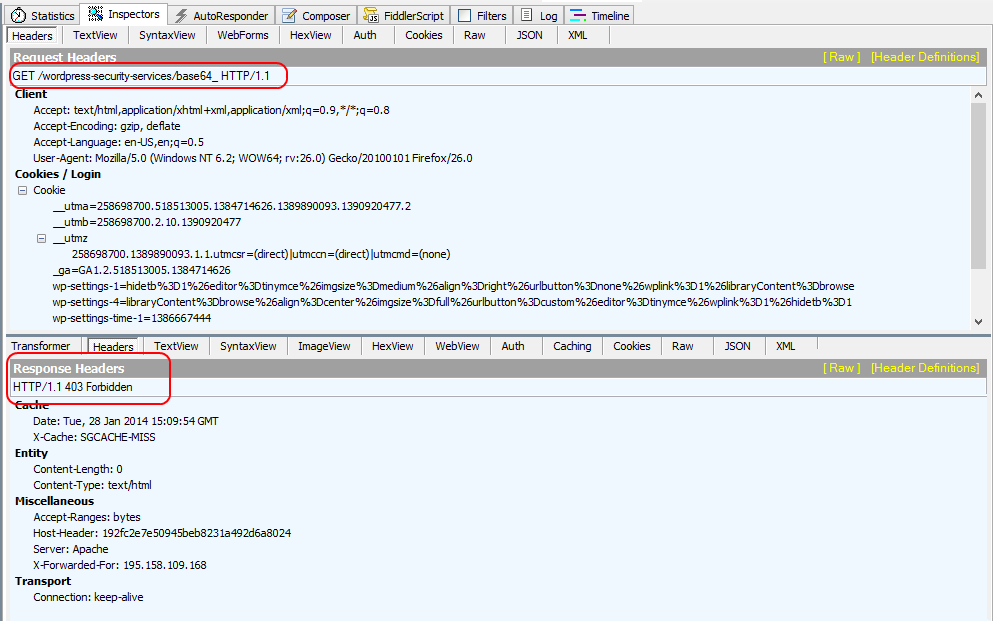Viewport: 993px width, 621px height.
Task: Select the Server: Apache header
Action: pos(70,549)
